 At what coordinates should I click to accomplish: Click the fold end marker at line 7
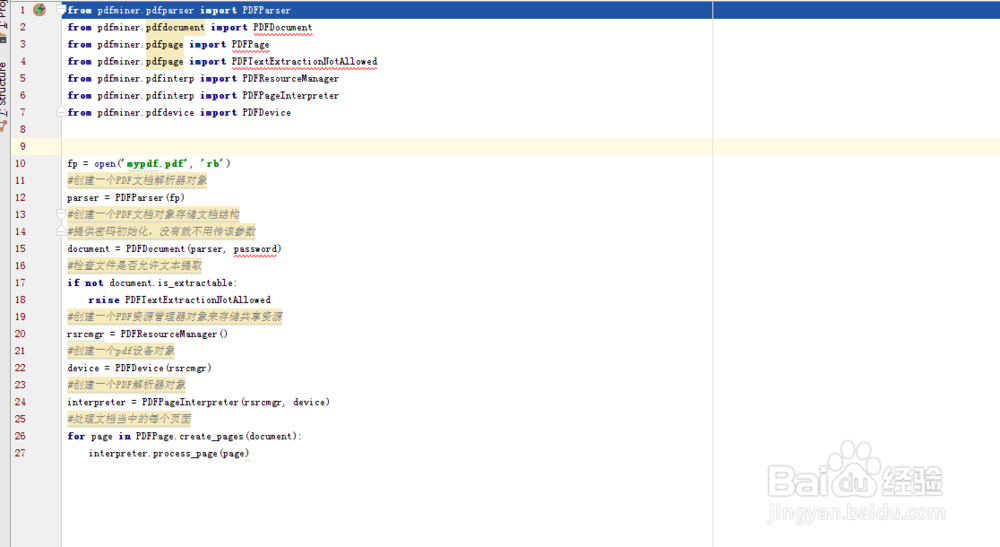(x=61, y=112)
